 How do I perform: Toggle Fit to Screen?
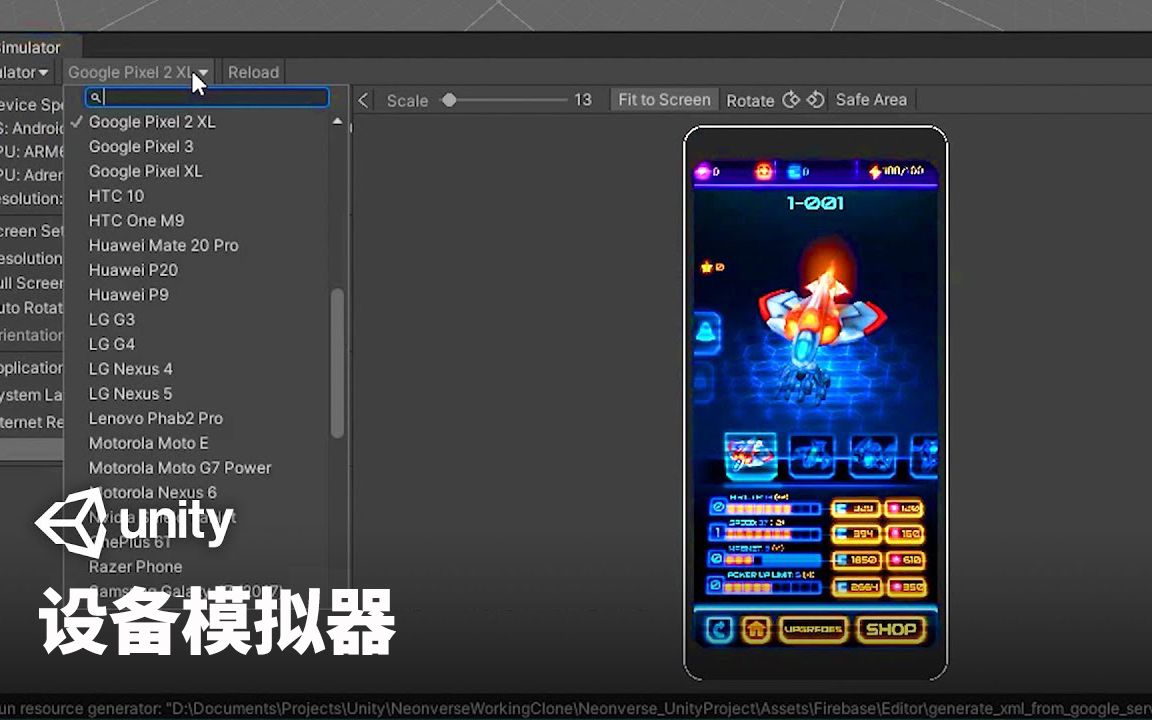point(664,100)
